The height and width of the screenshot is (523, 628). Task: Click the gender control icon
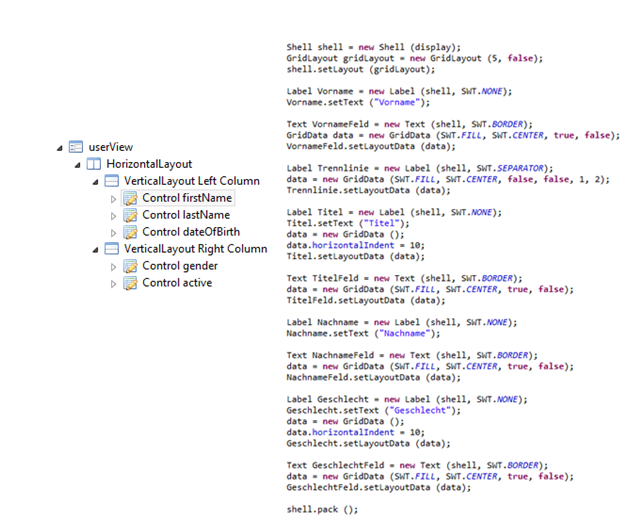[130, 266]
